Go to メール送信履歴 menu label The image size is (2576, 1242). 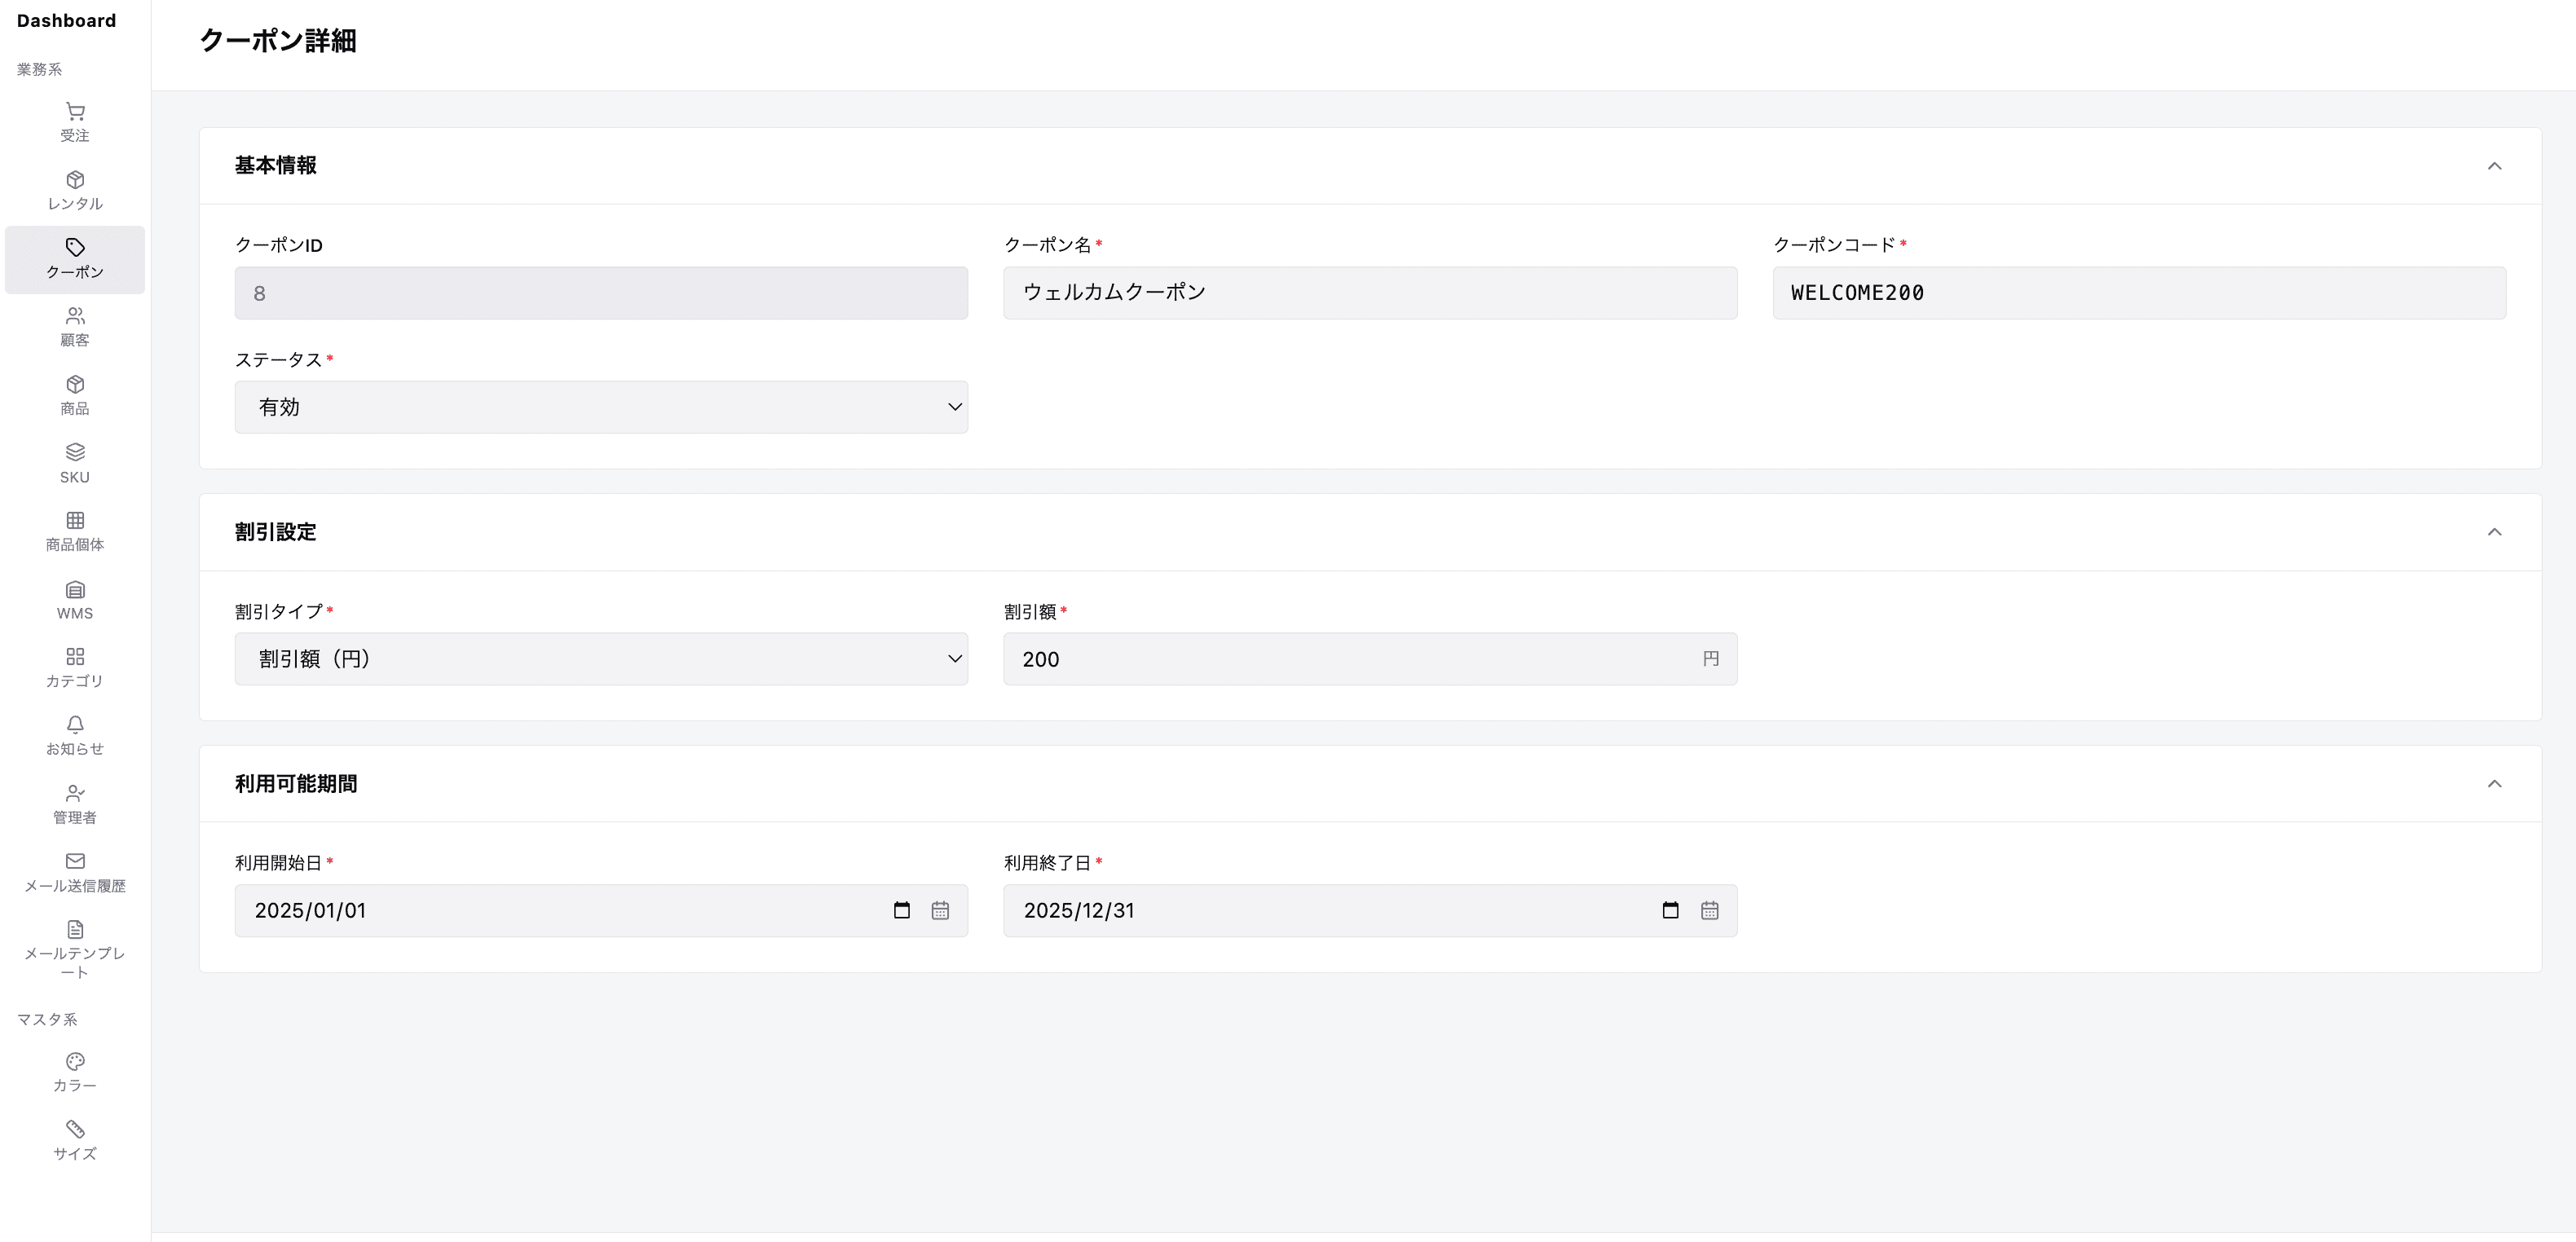(75, 886)
